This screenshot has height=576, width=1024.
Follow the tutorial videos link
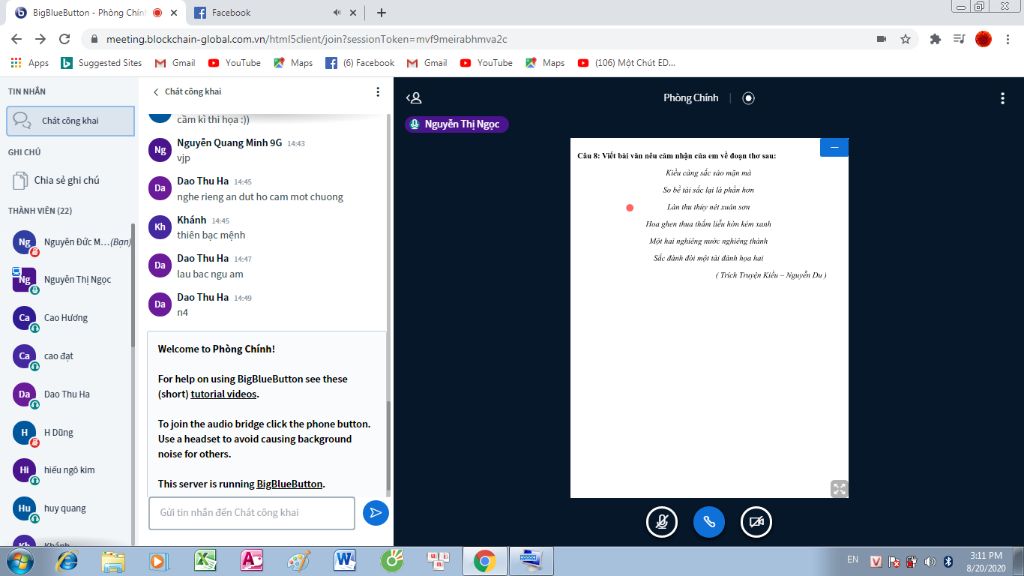223,394
